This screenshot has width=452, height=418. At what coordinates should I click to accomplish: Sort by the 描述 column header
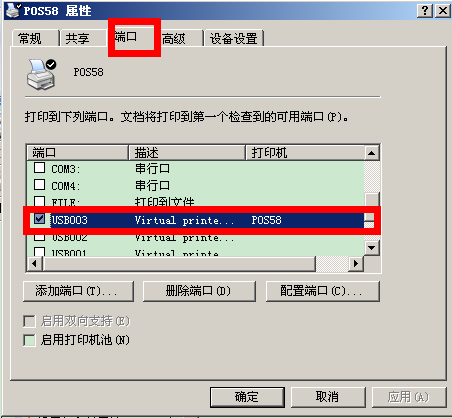pyautogui.click(x=187, y=153)
